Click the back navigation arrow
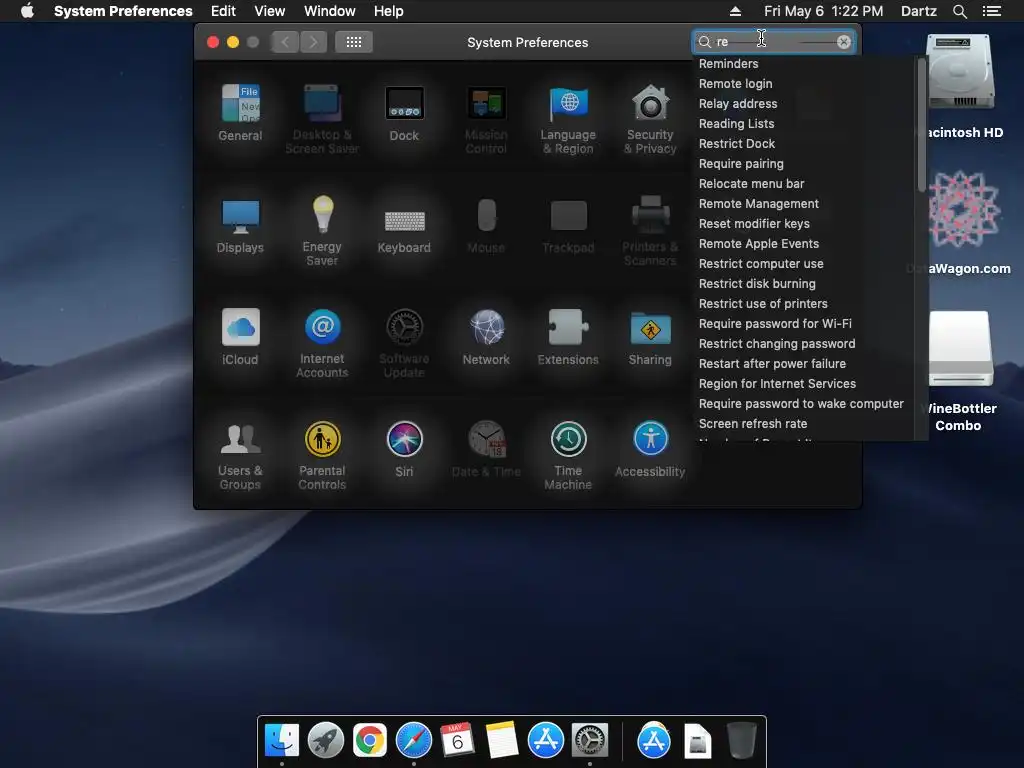 point(285,42)
